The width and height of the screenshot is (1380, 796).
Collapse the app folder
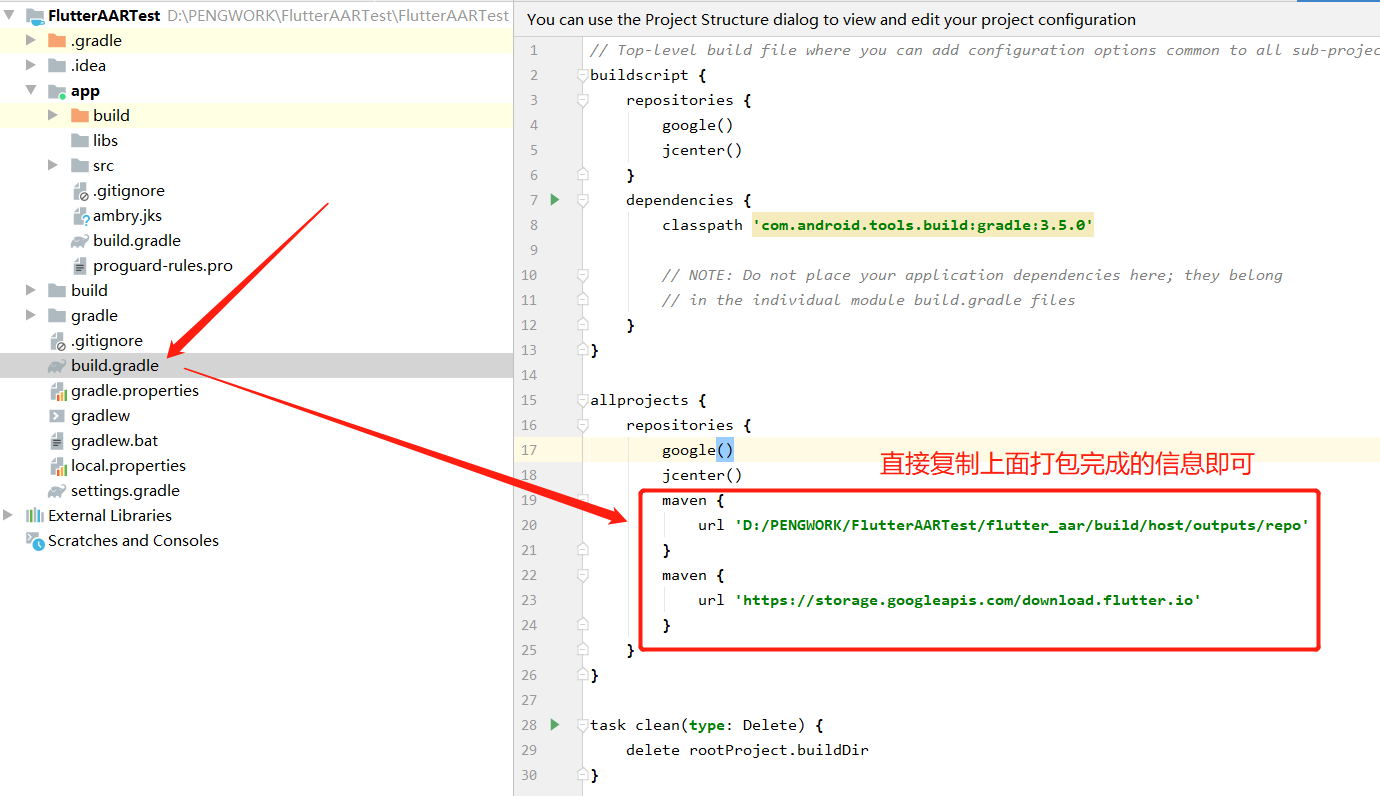(29, 90)
